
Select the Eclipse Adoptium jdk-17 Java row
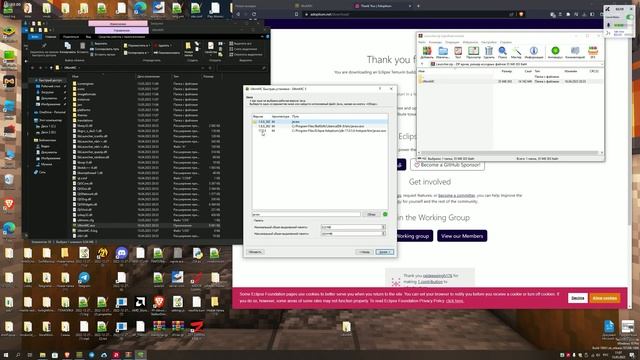320,131
